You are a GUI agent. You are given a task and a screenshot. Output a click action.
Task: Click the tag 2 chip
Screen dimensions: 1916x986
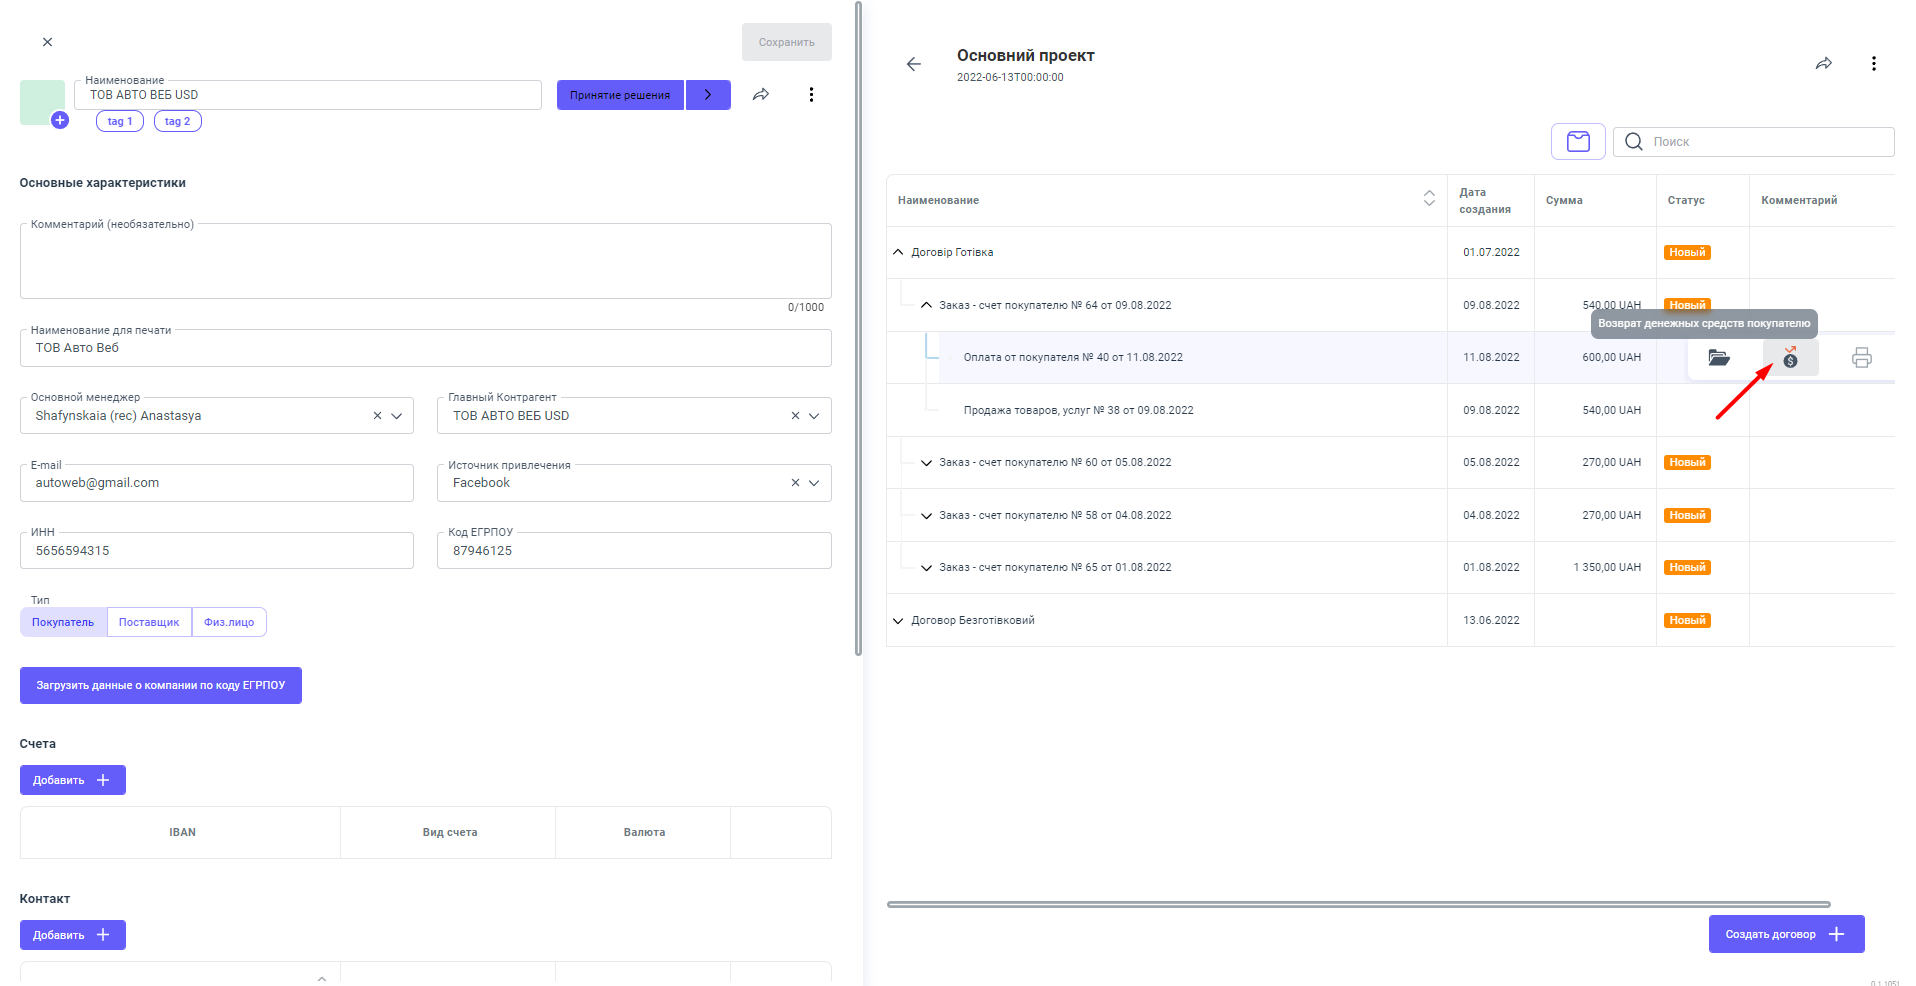tap(177, 121)
